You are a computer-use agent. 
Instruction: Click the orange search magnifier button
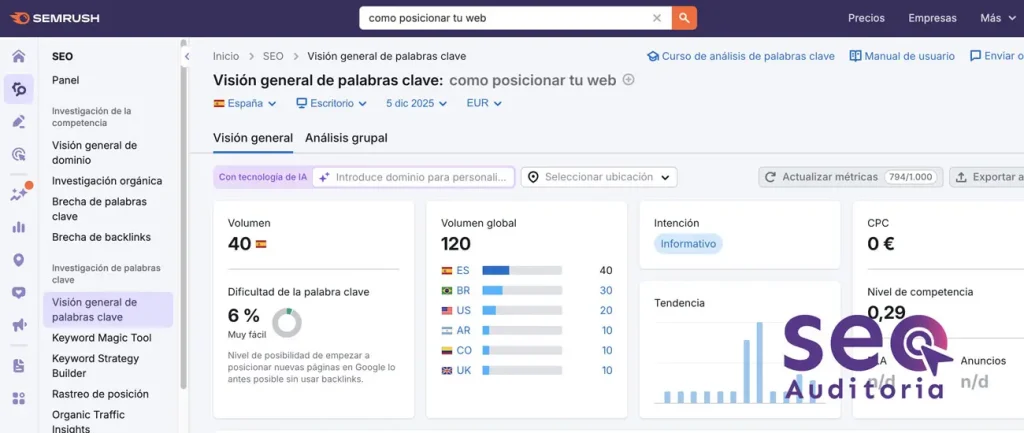(684, 18)
